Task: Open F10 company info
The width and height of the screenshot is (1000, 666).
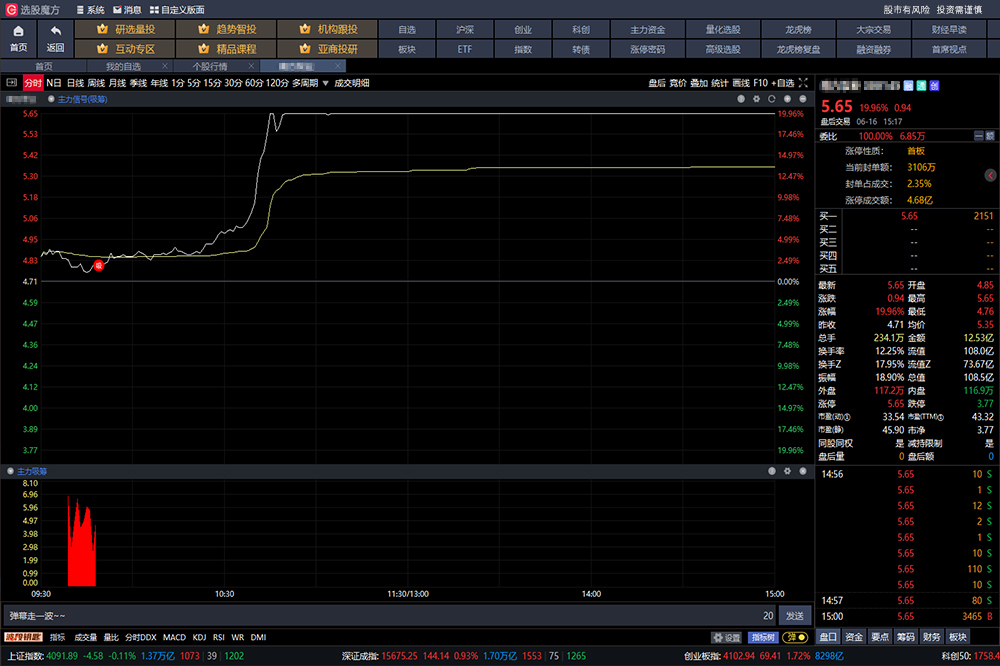Action: [x=760, y=83]
